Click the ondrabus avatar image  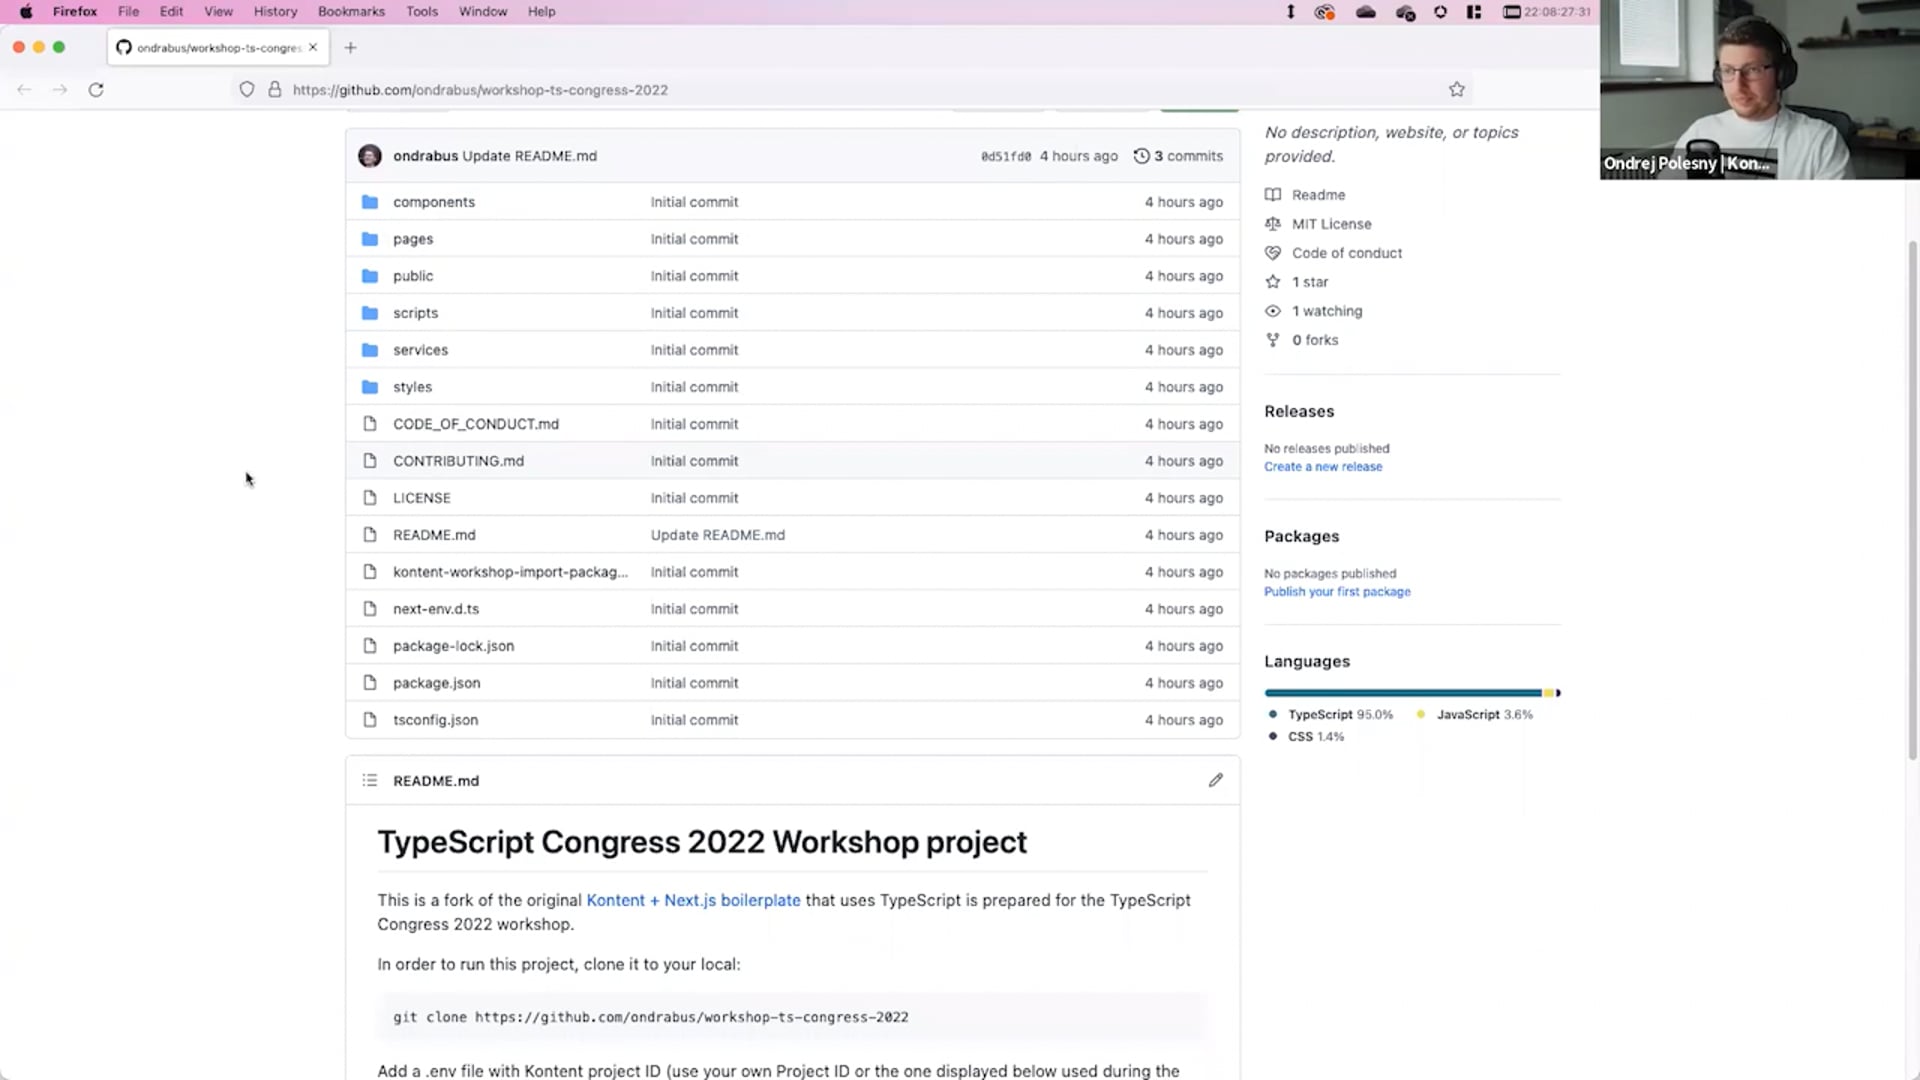(x=370, y=156)
